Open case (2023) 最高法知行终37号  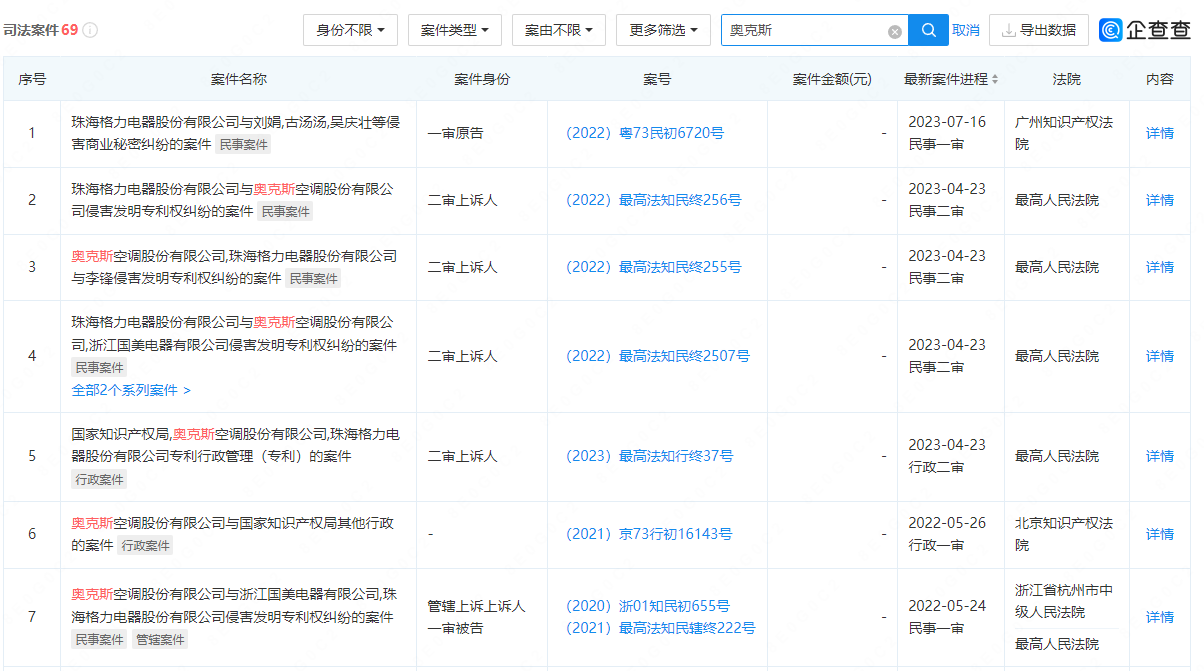(649, 456)
